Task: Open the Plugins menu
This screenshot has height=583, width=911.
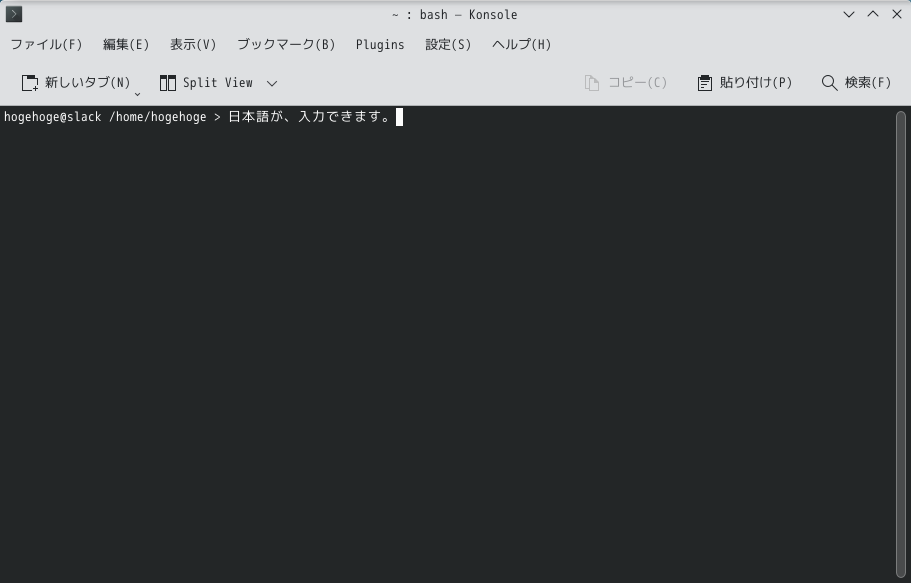Action: pyautogui.click(x=380, y=44)
